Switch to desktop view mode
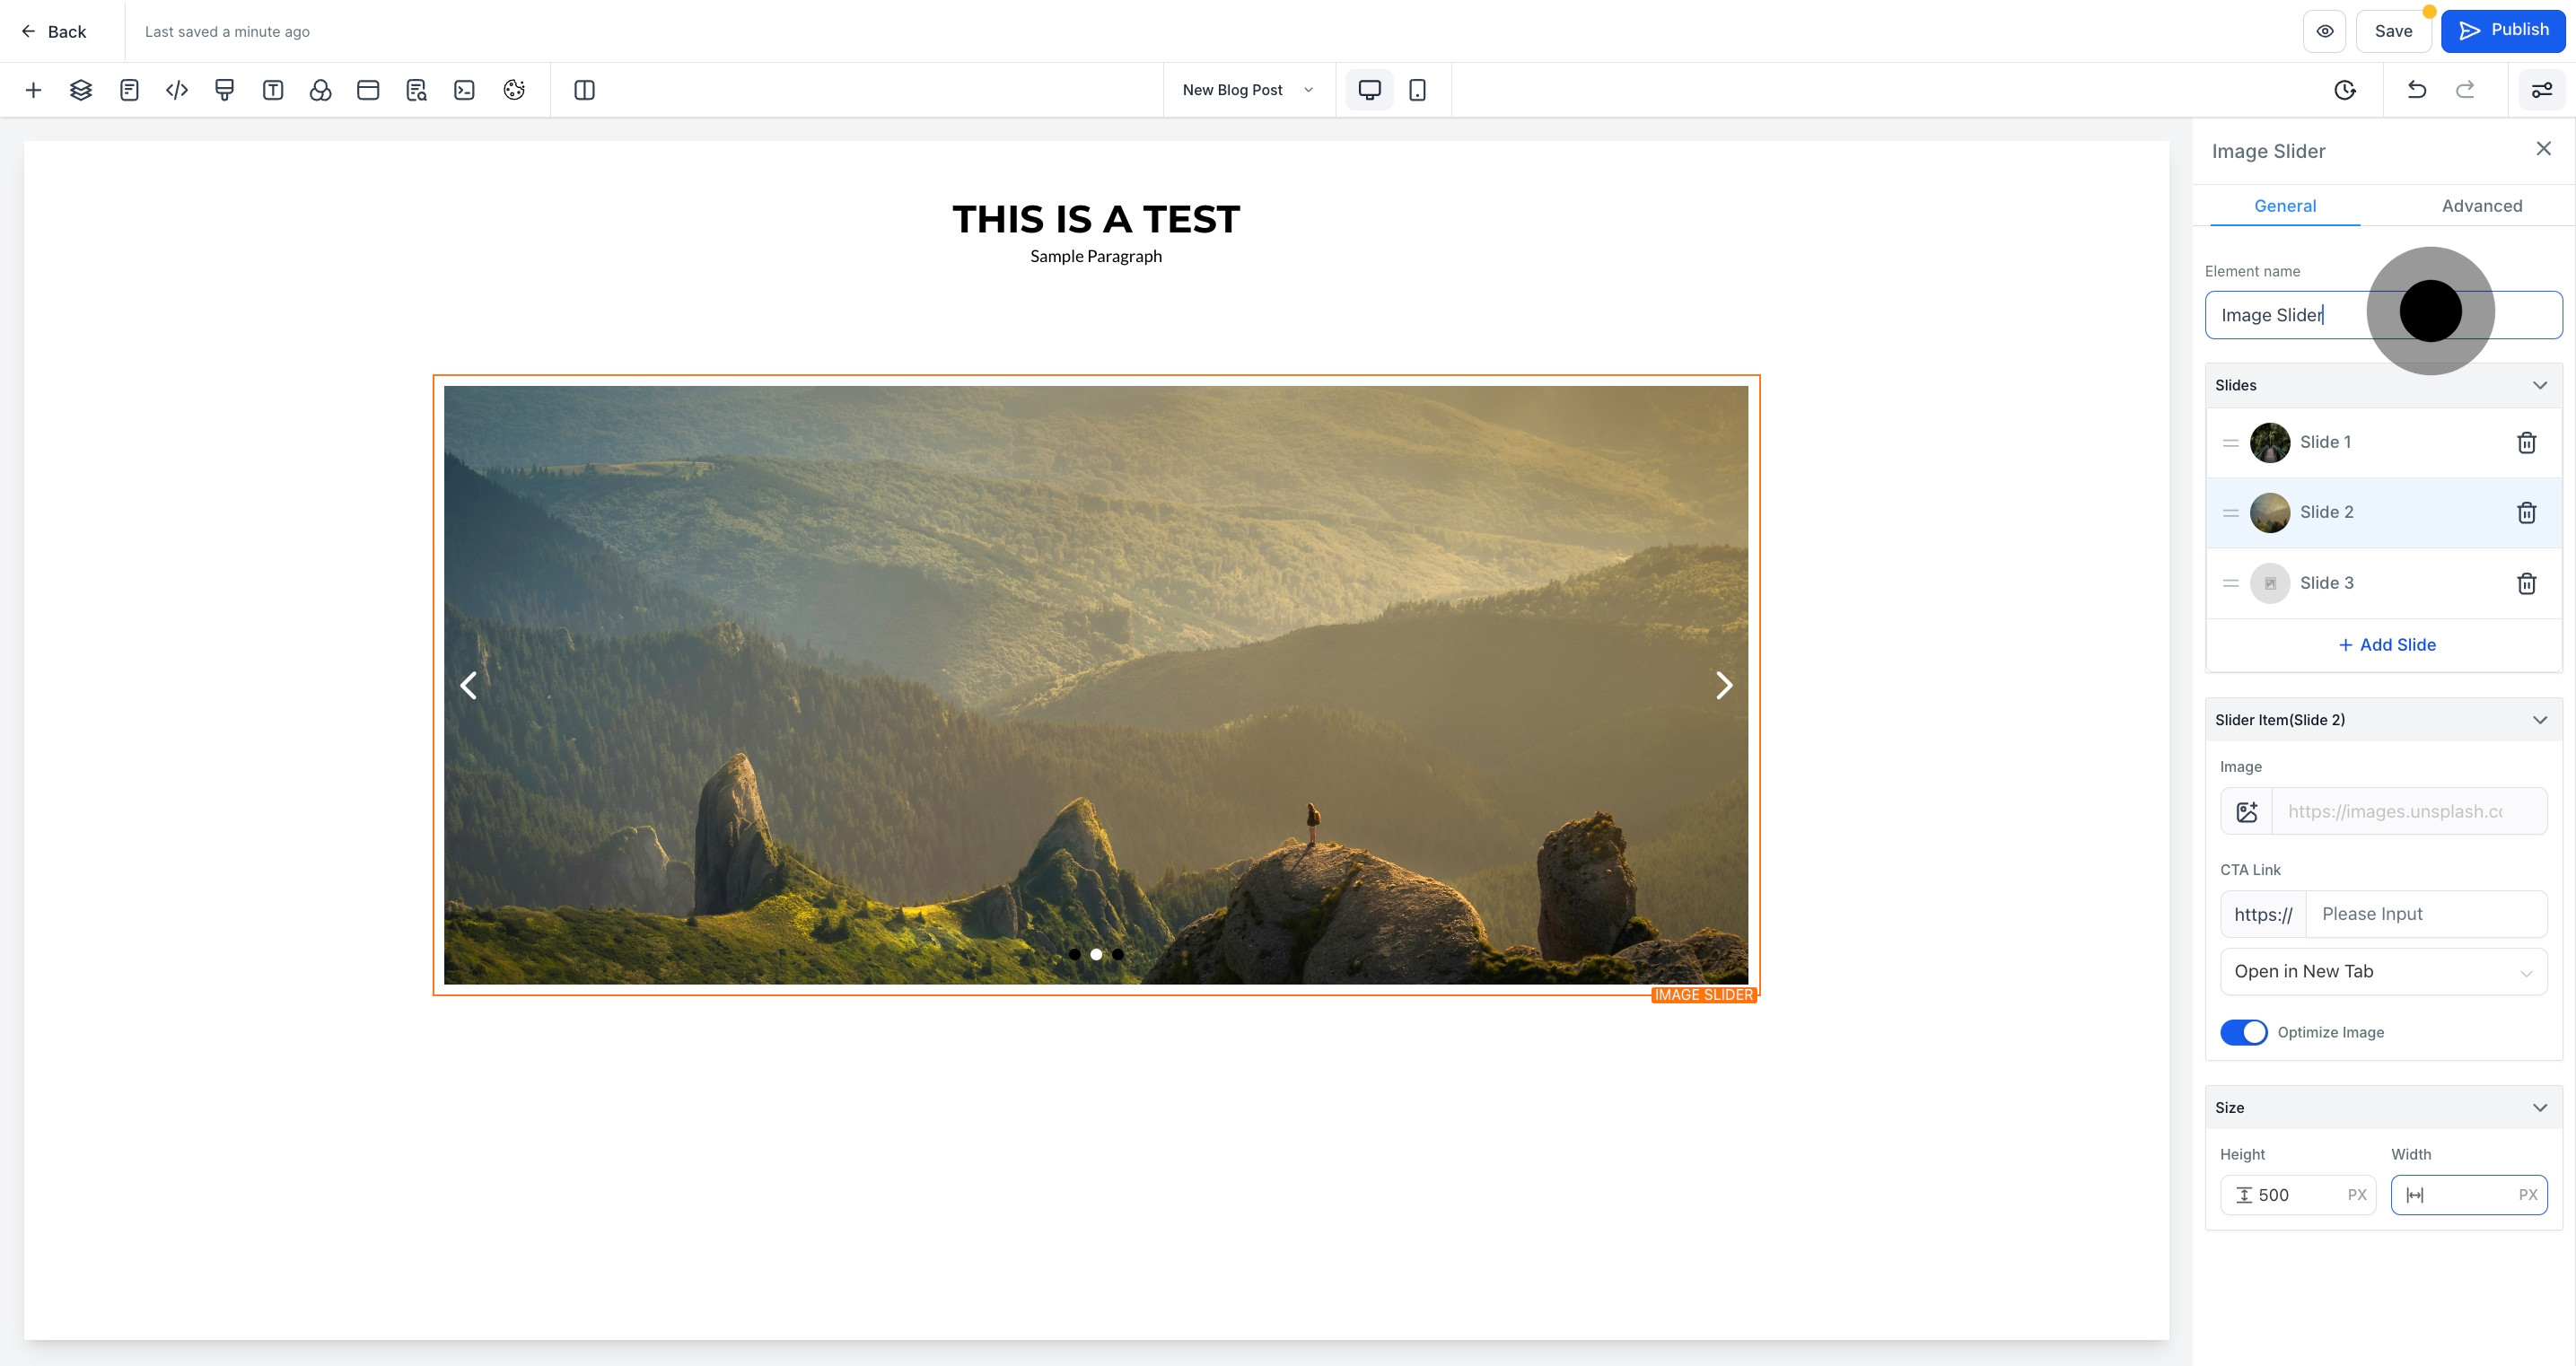2576x1366 pixels. [1369, 90]
